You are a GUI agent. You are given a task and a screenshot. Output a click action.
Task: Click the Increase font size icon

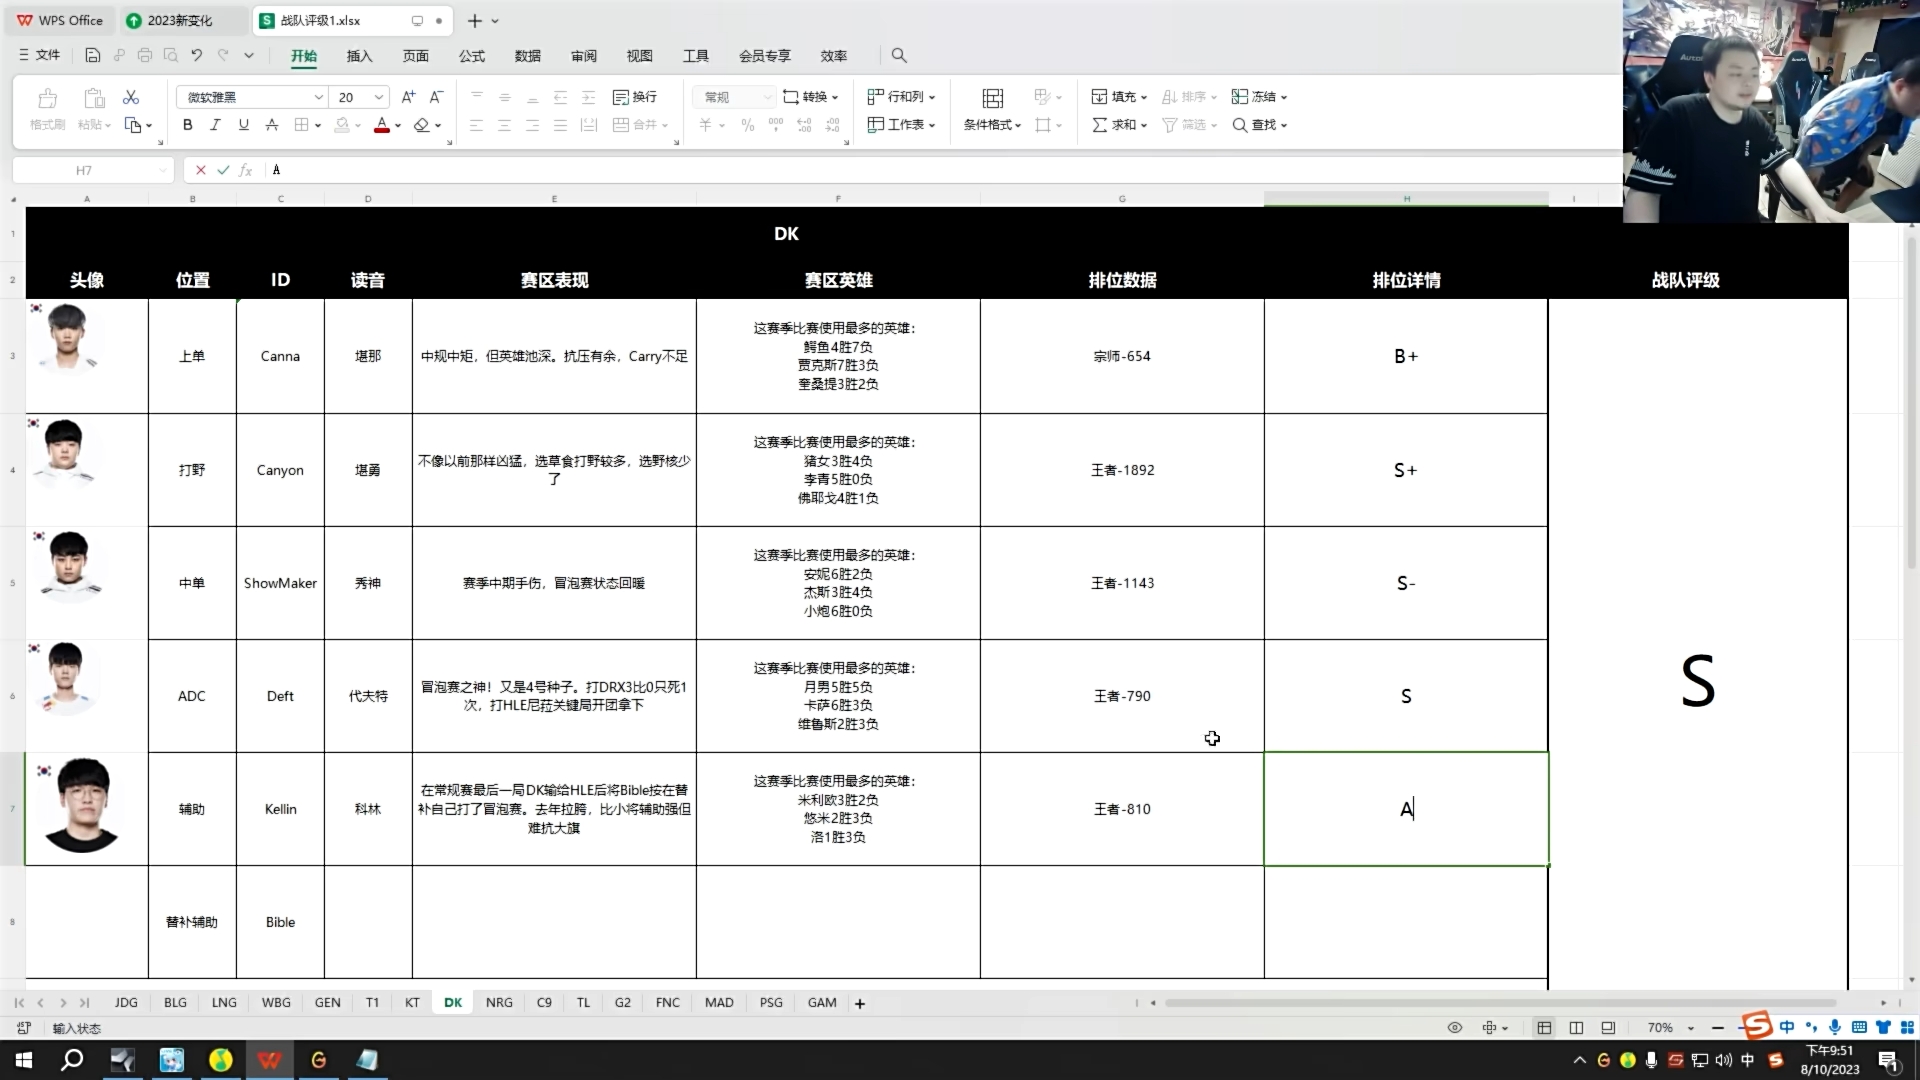pos(408,97)
